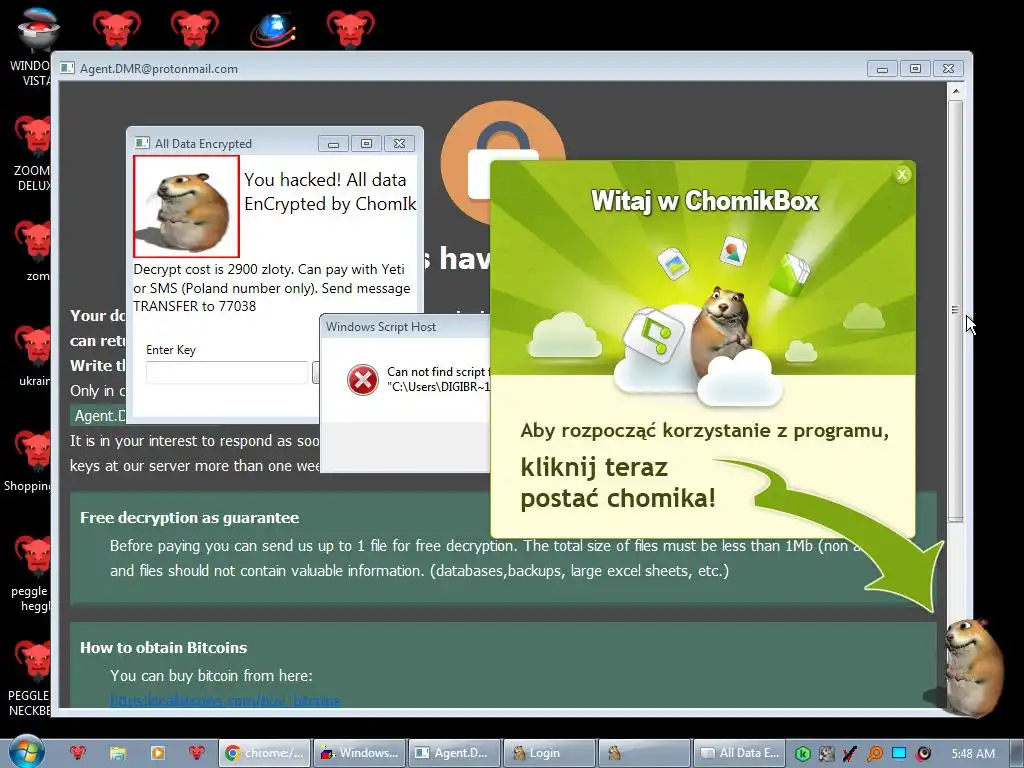Minimize the Agent.DMR@protonmail.com window
1024x768 pixels.
pyautogui.click(x=882, y=69)
